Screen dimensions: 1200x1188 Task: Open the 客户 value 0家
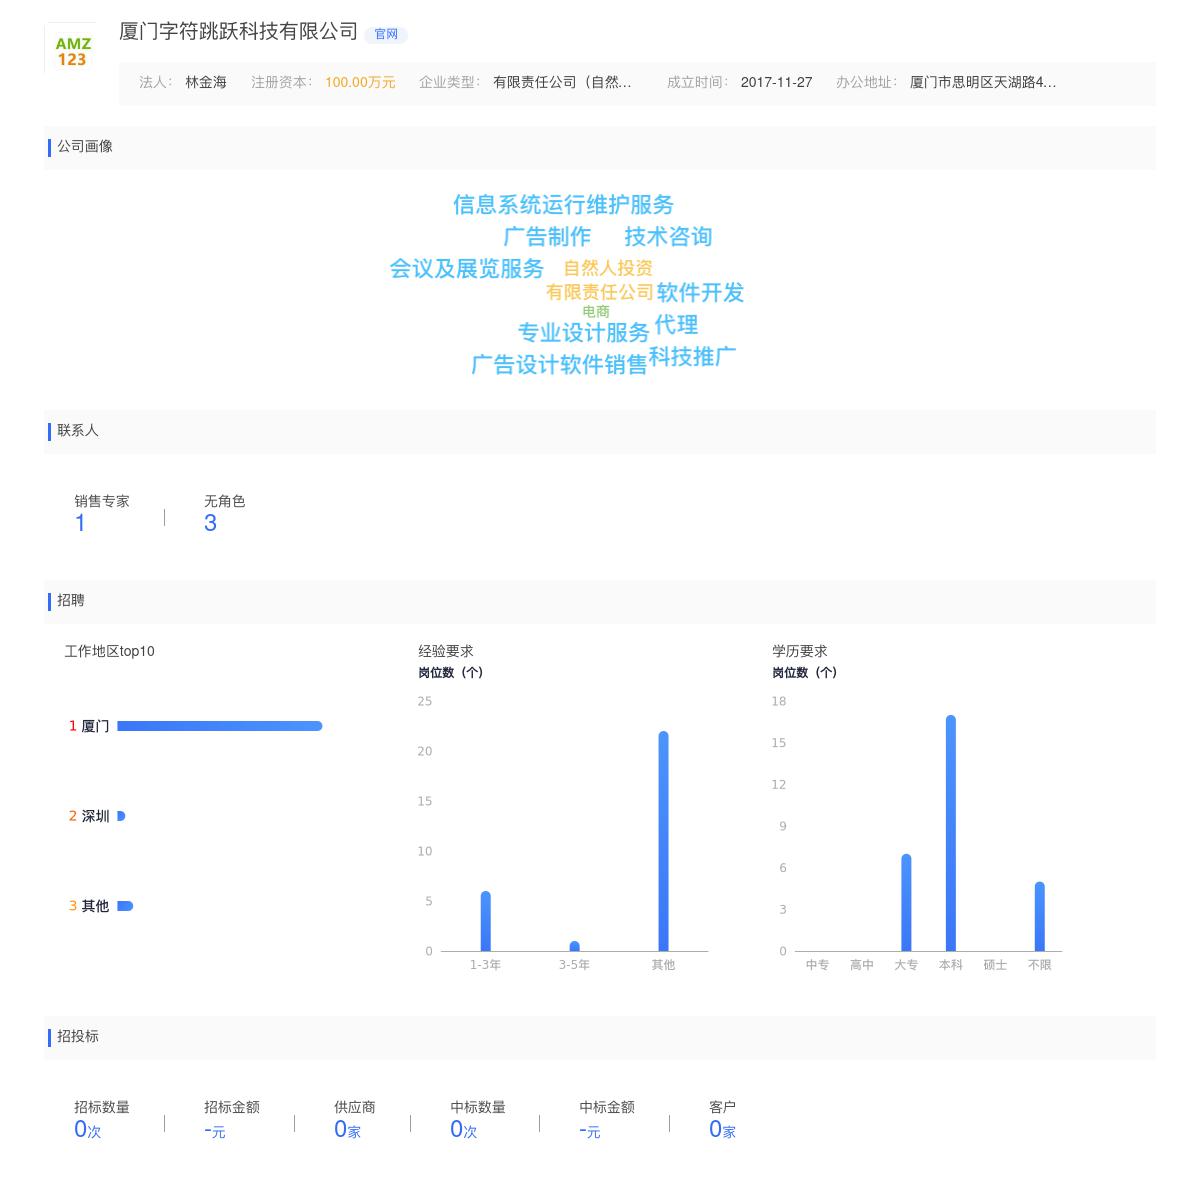(x=723, y=1130)
